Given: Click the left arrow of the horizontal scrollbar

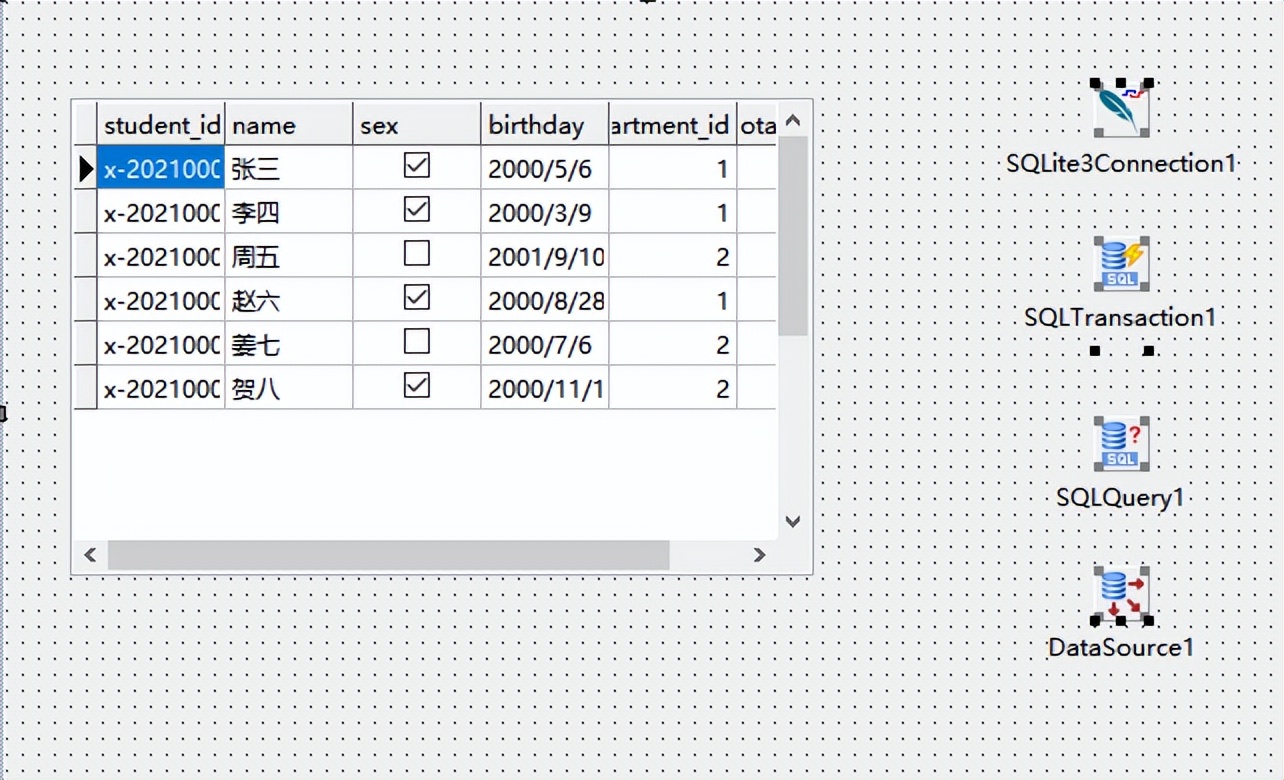Looking at the screenshot, I should 90,555.
